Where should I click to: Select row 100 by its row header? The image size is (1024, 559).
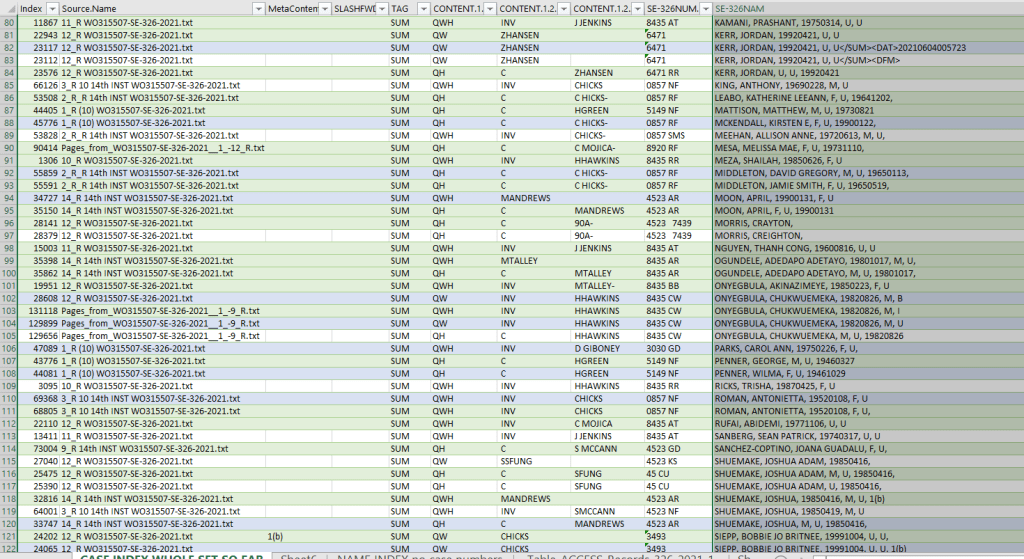[x=8, y=273]
